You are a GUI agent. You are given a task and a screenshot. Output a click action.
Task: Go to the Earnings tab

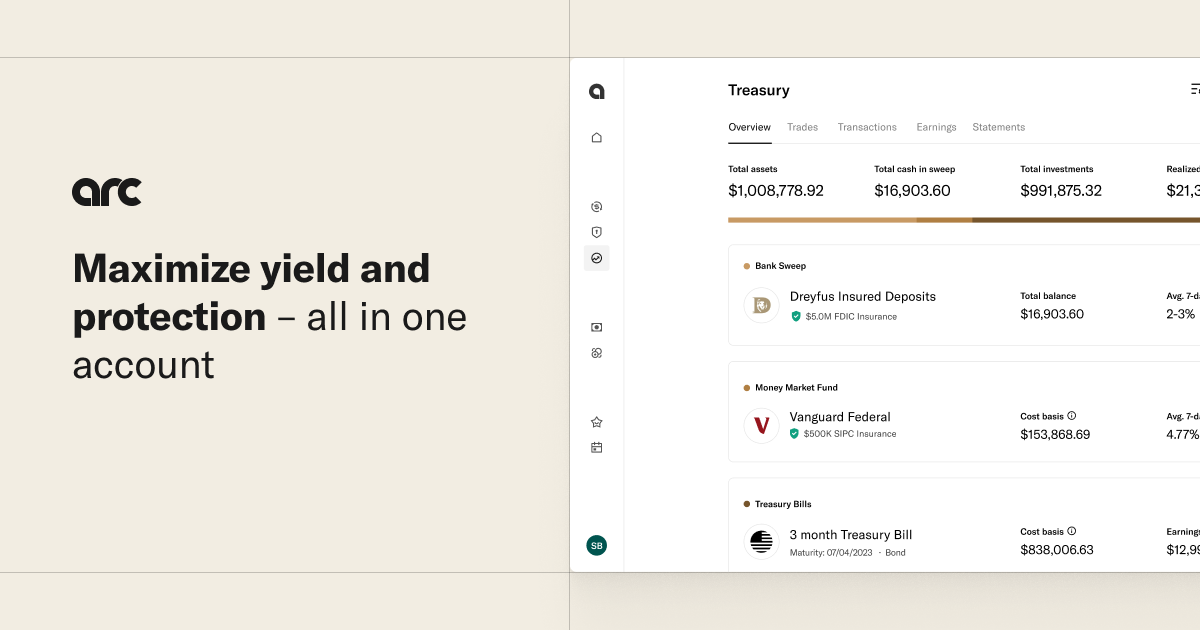pos(936,127)
